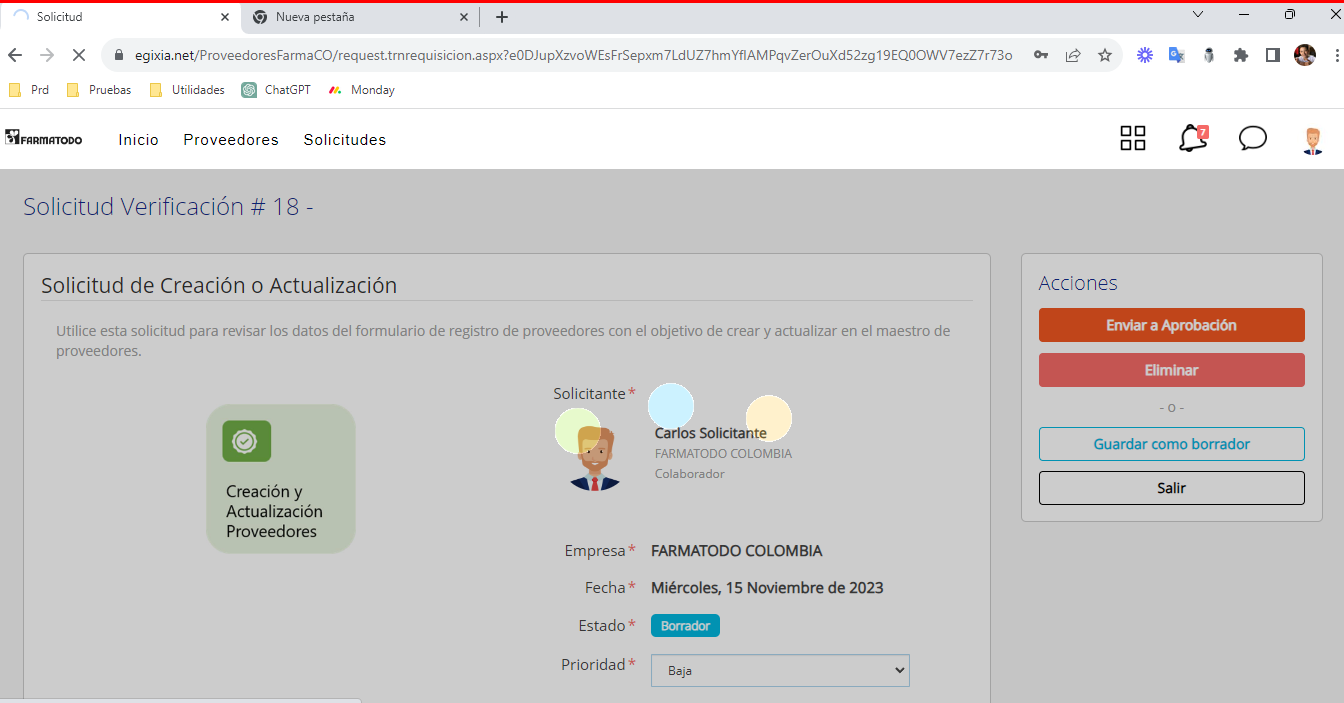
Task: Bookmark this page with the star icon
Action: [1104, 56]
